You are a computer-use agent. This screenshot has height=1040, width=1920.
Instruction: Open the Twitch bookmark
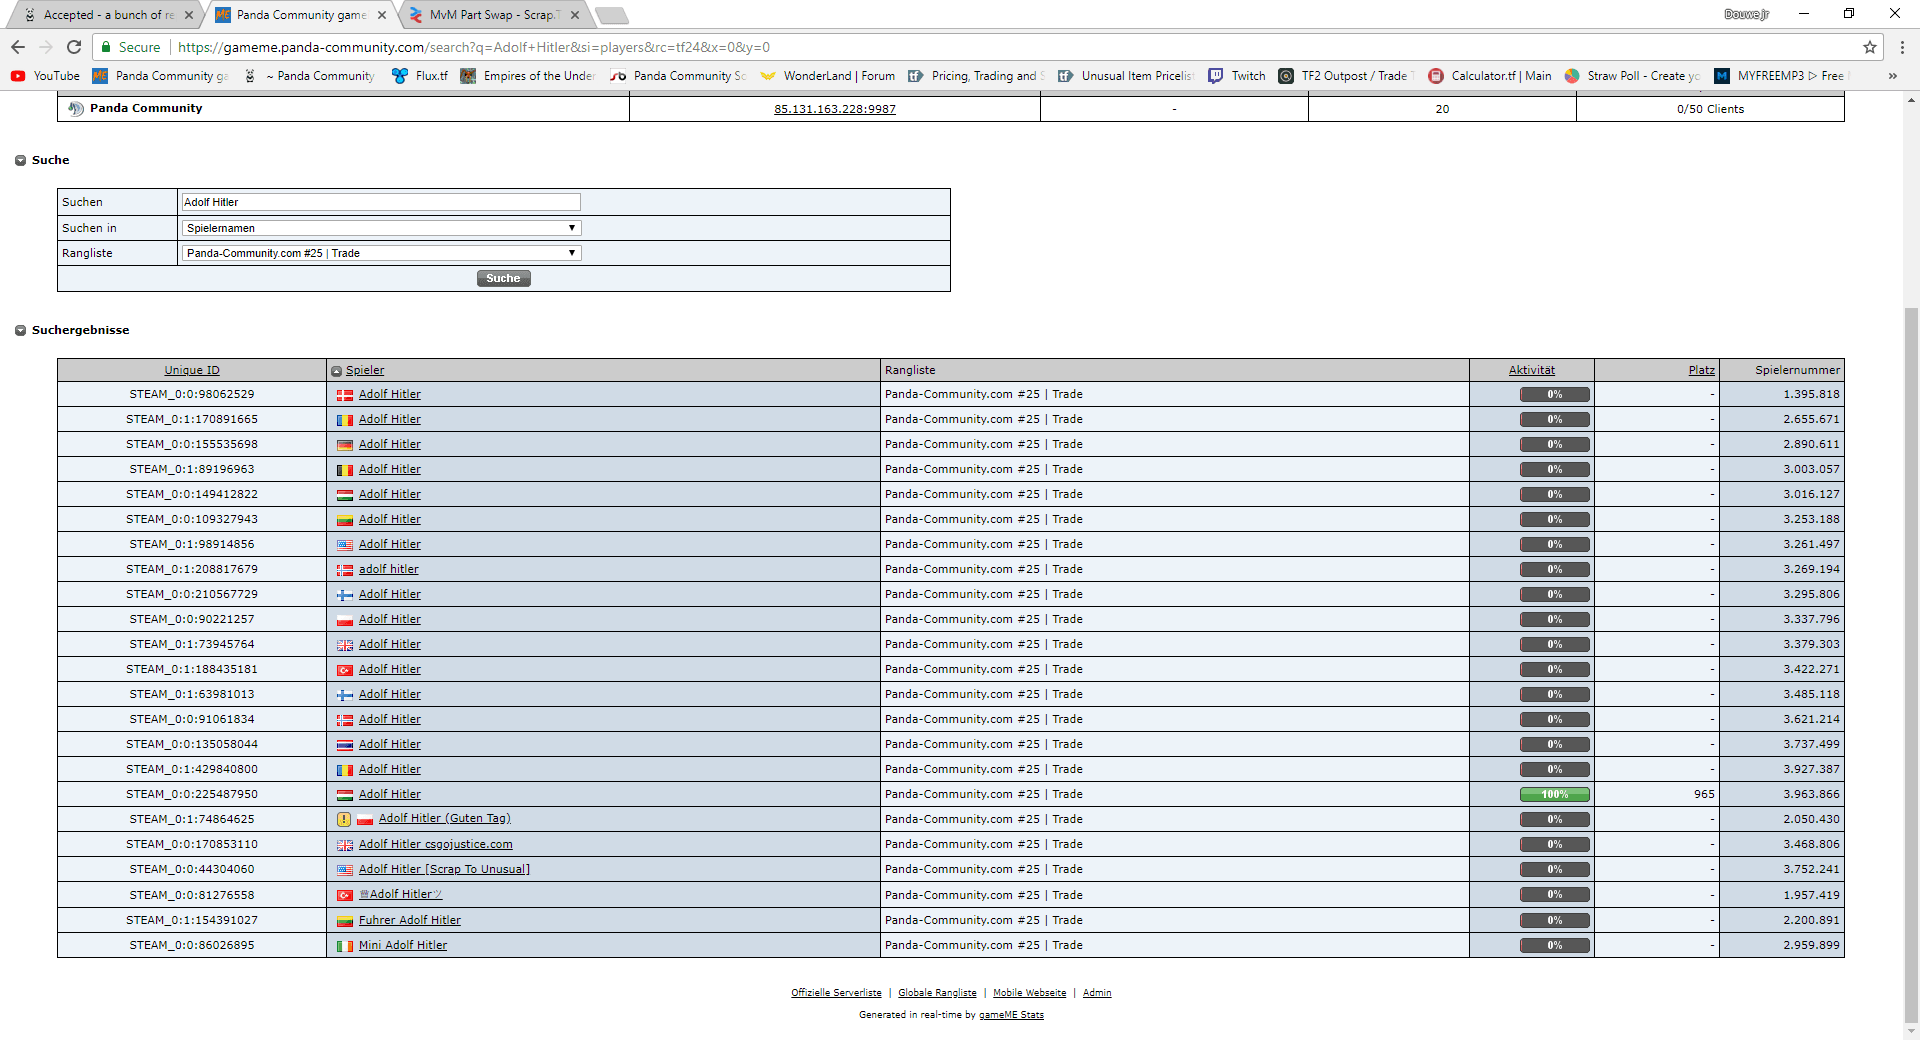click(x=1237, y=76)
